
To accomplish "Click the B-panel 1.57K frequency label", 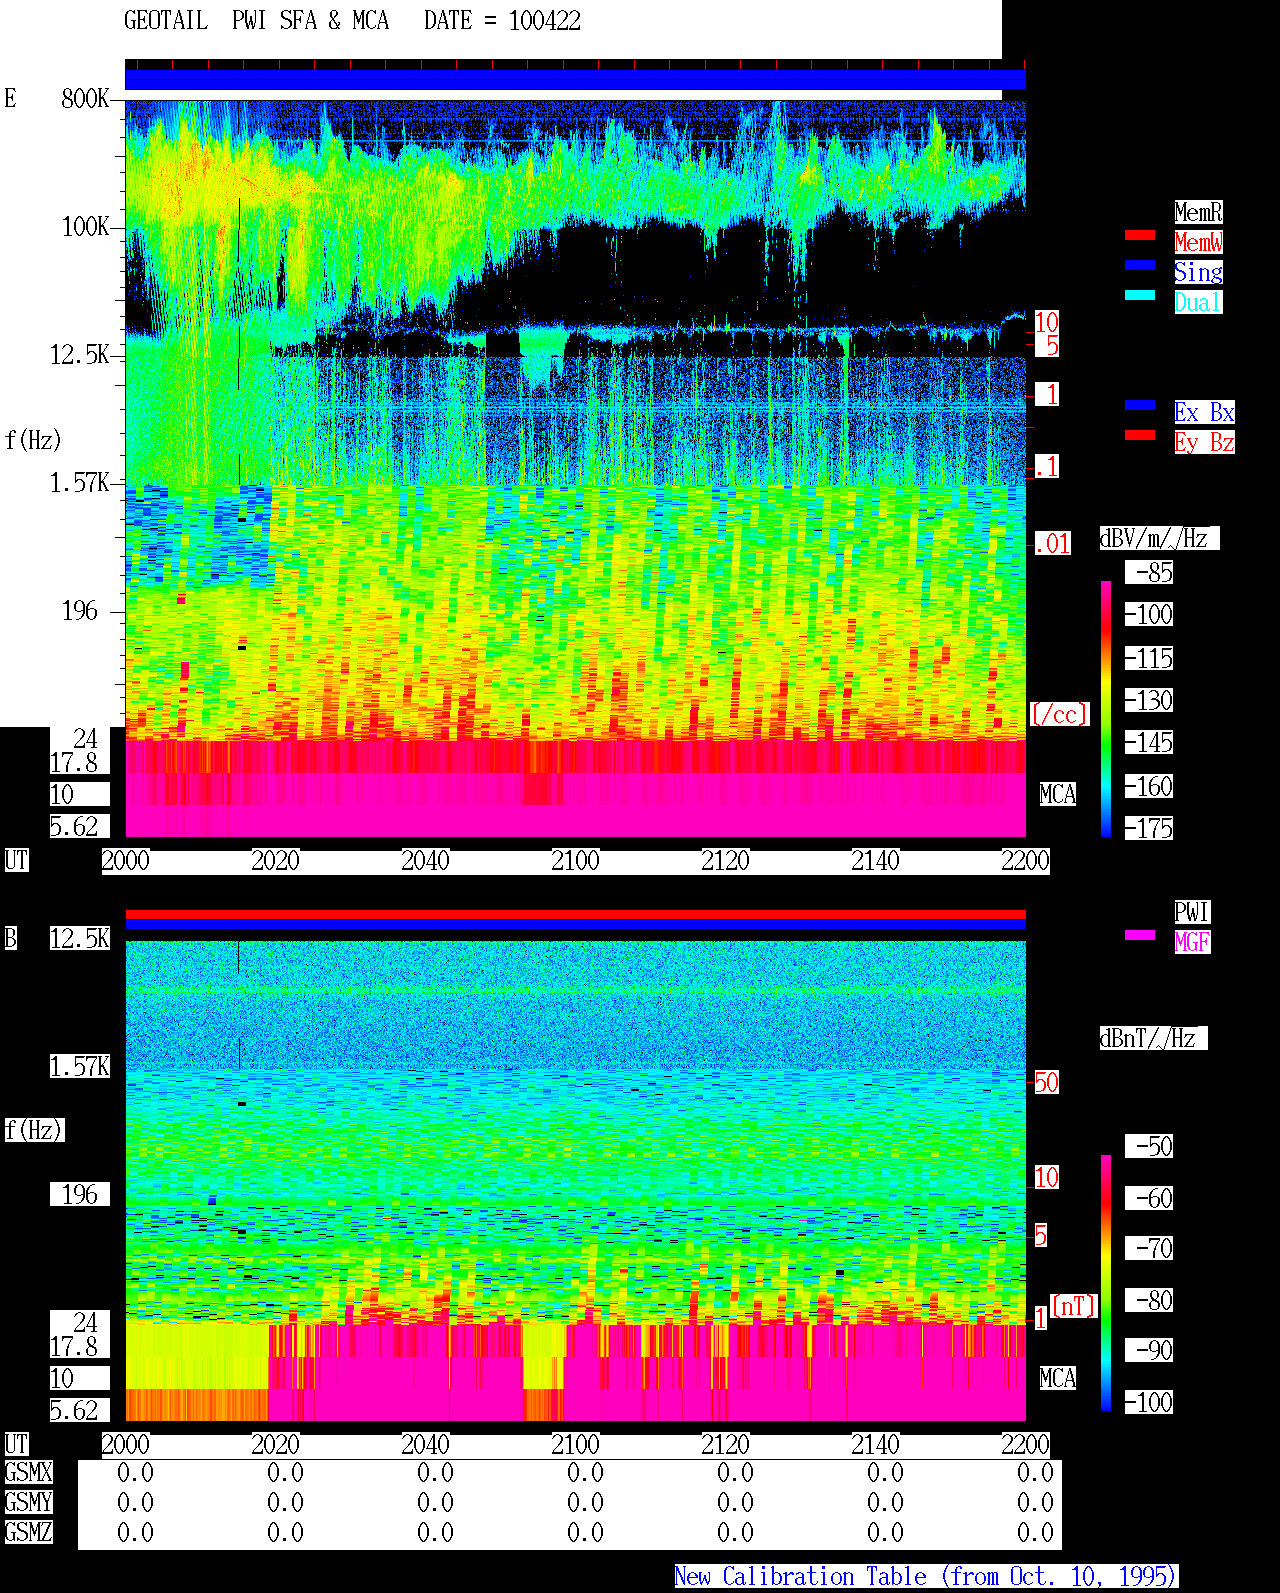I will pyautogui.click(x=80, y=1067).
